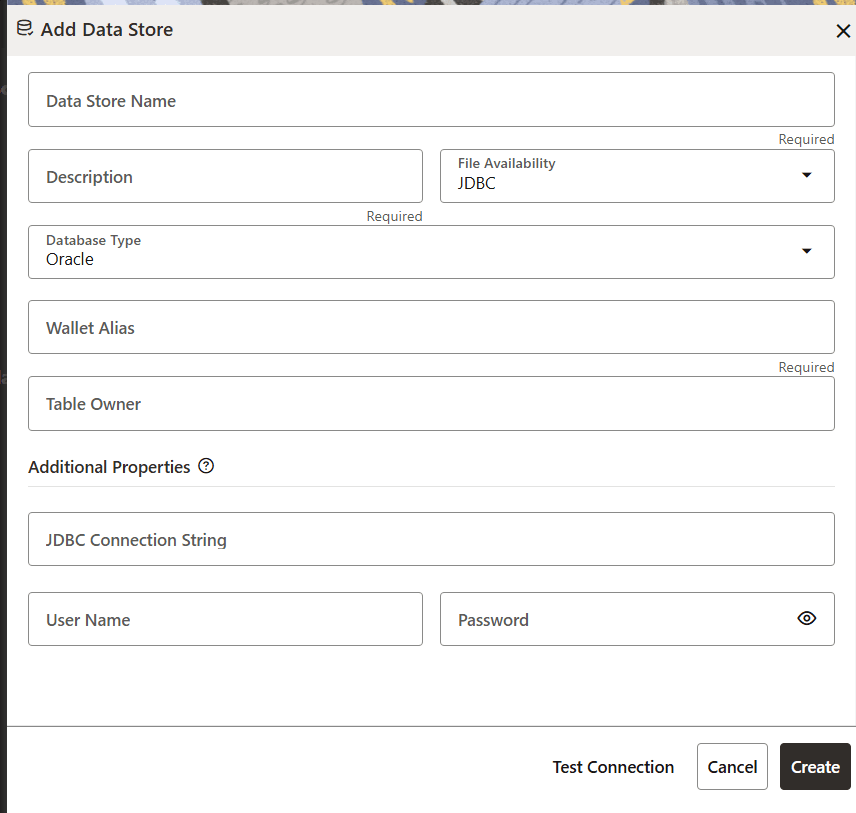Image resolution: width=856 pixels, height=813 pixels.
Task: Open the File Availability selector
Action: click(637, 176)
